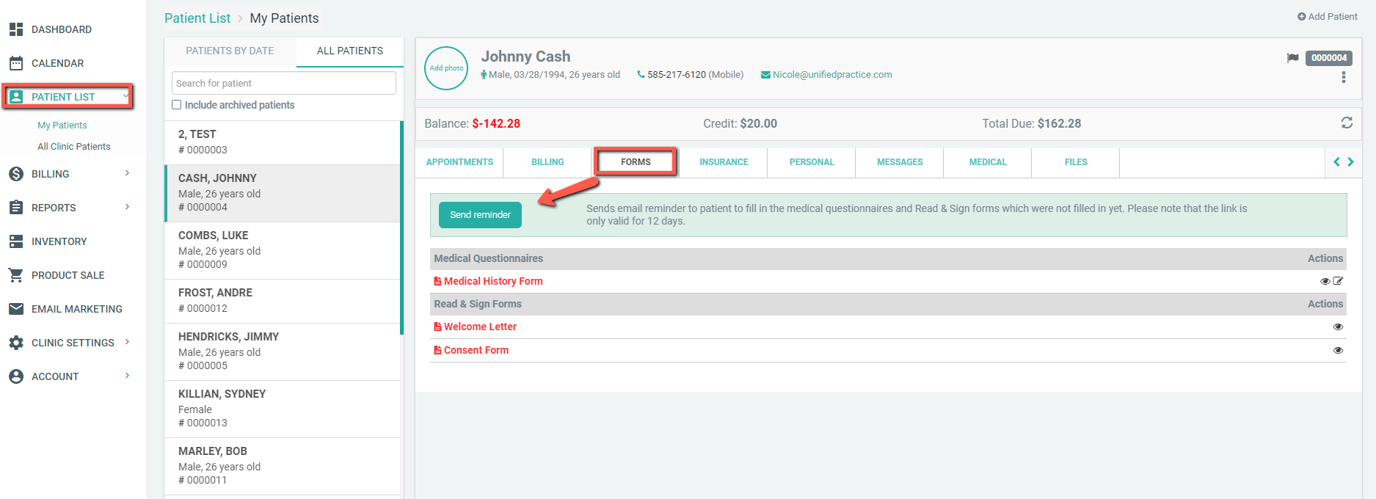Open the three-dot patient options menu

point(1343,77)
